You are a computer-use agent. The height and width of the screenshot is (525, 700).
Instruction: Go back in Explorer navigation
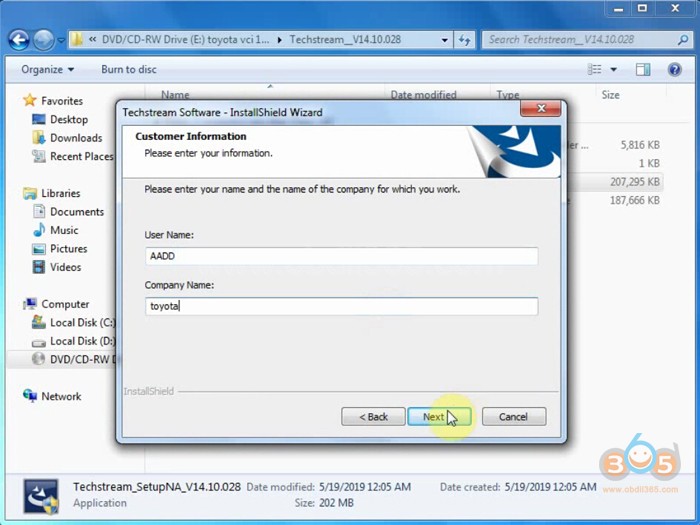tap(19, 40)
